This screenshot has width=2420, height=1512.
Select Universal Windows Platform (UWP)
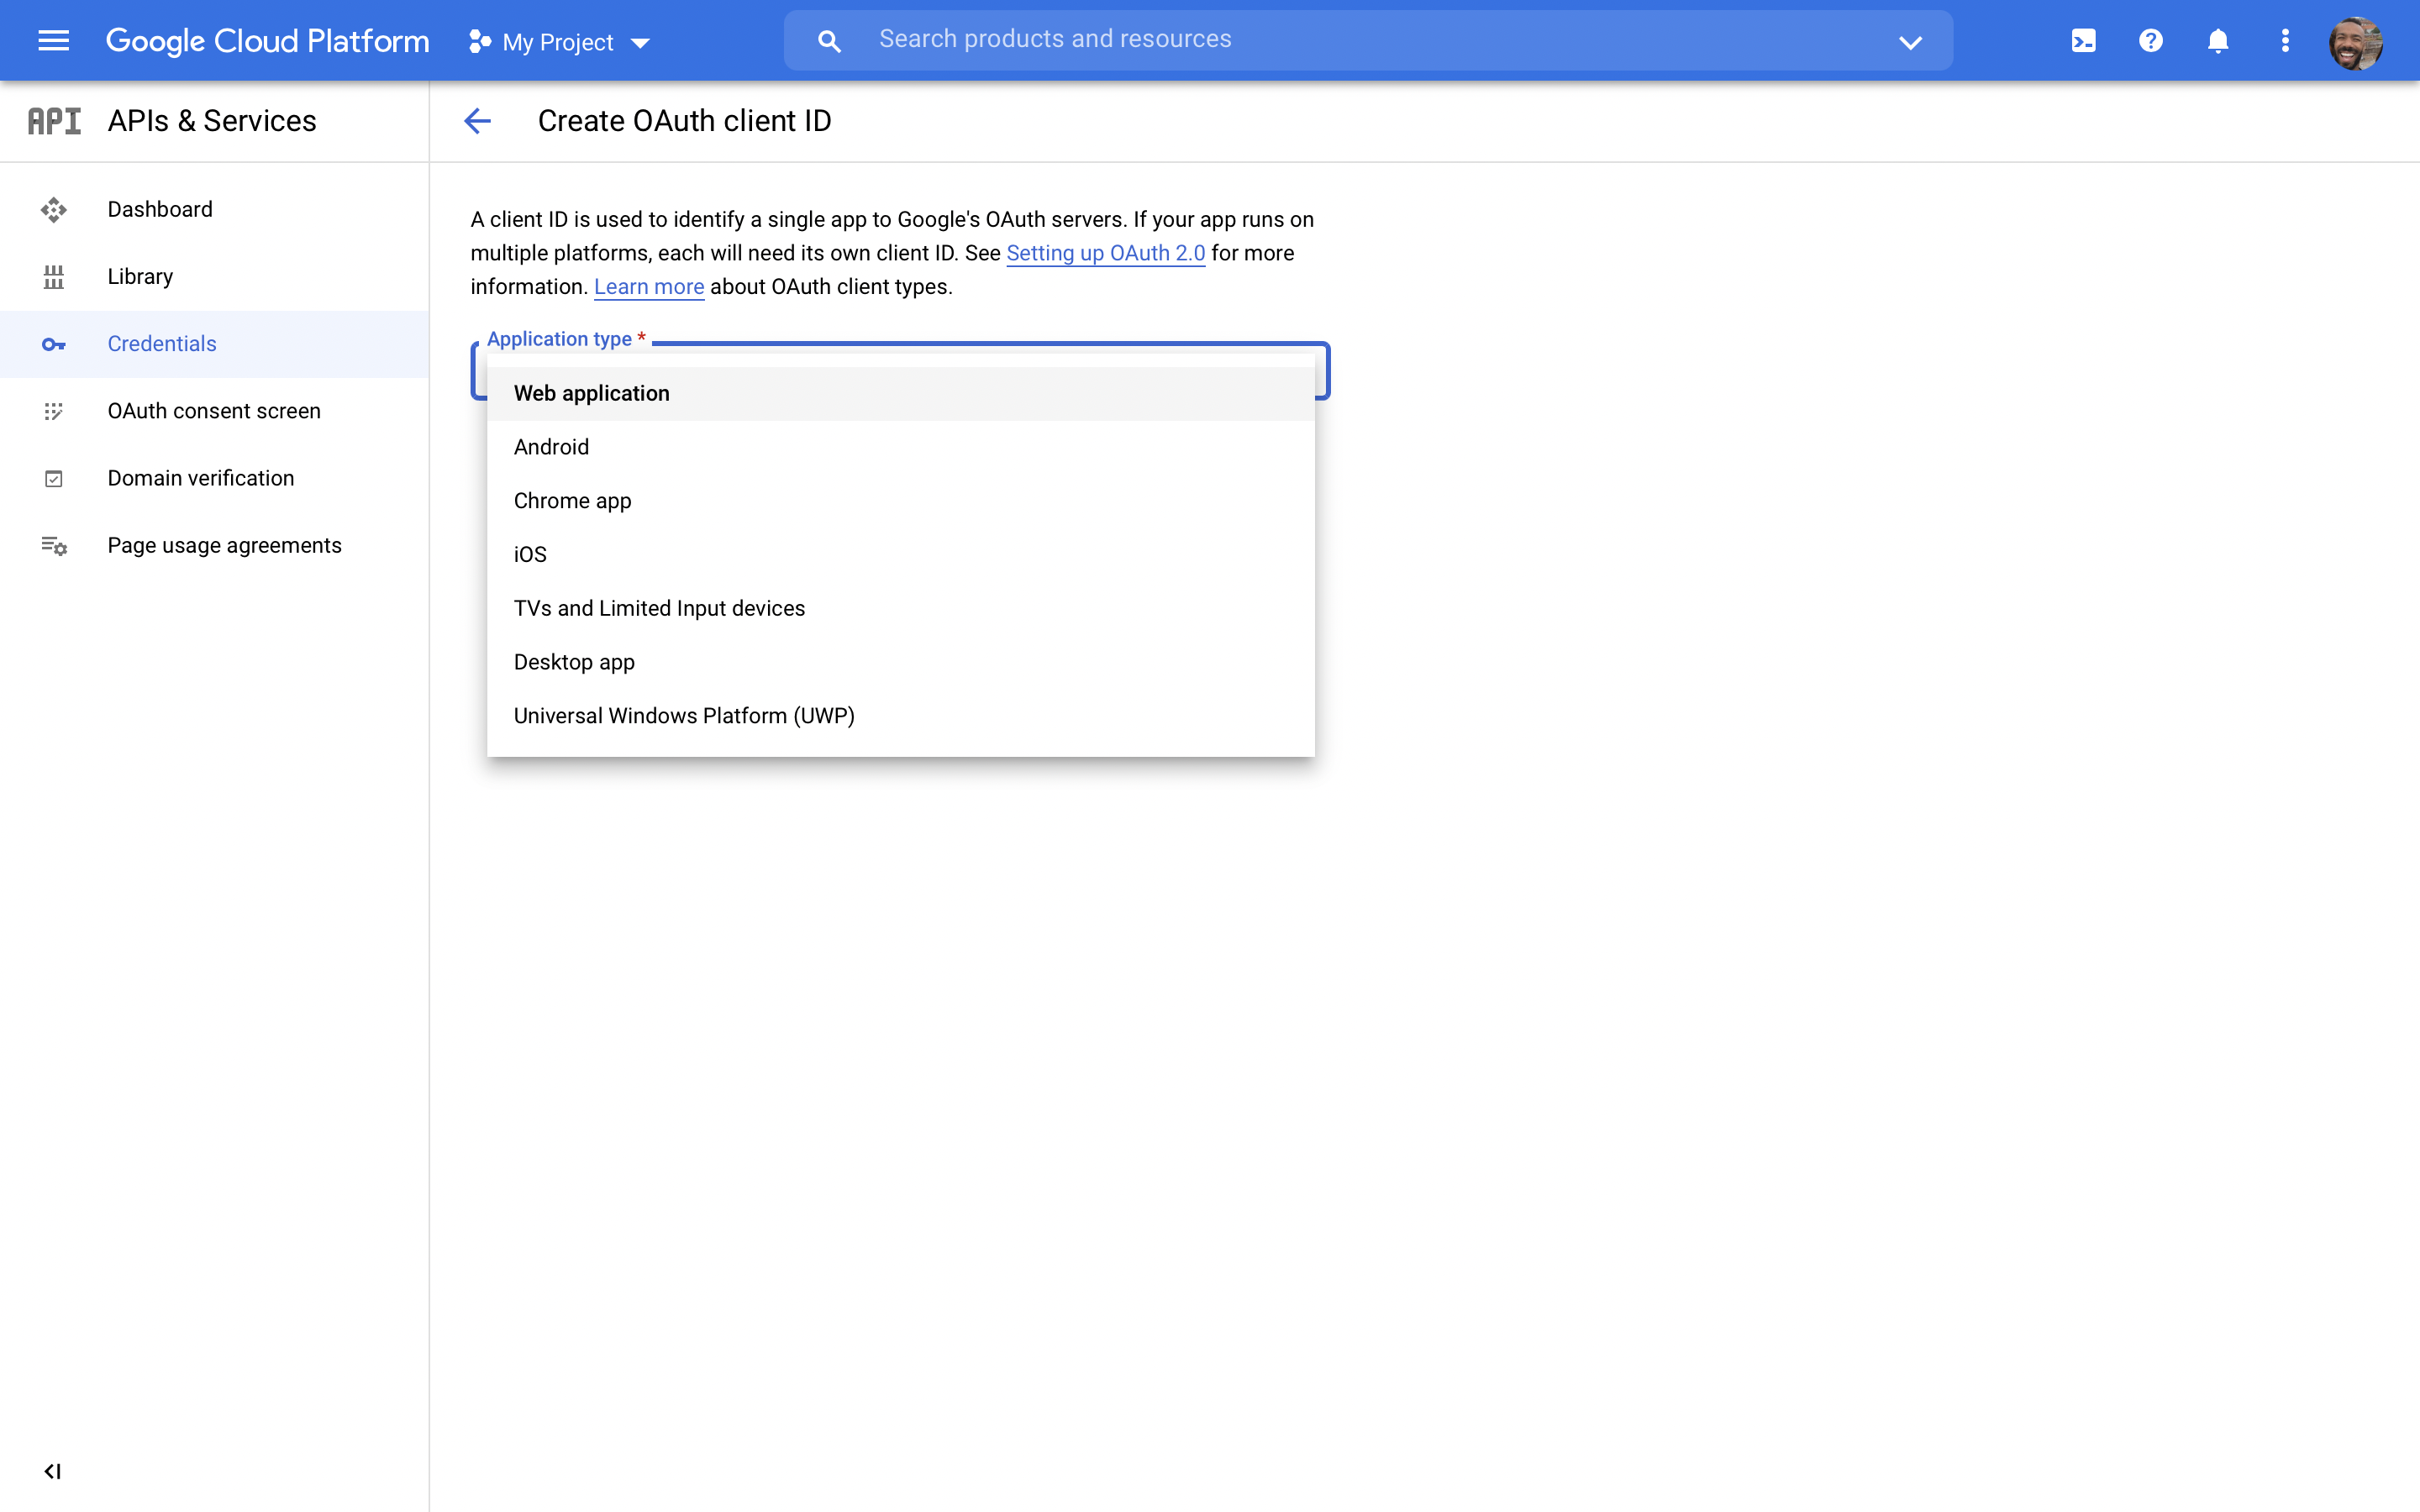[684, 716]
